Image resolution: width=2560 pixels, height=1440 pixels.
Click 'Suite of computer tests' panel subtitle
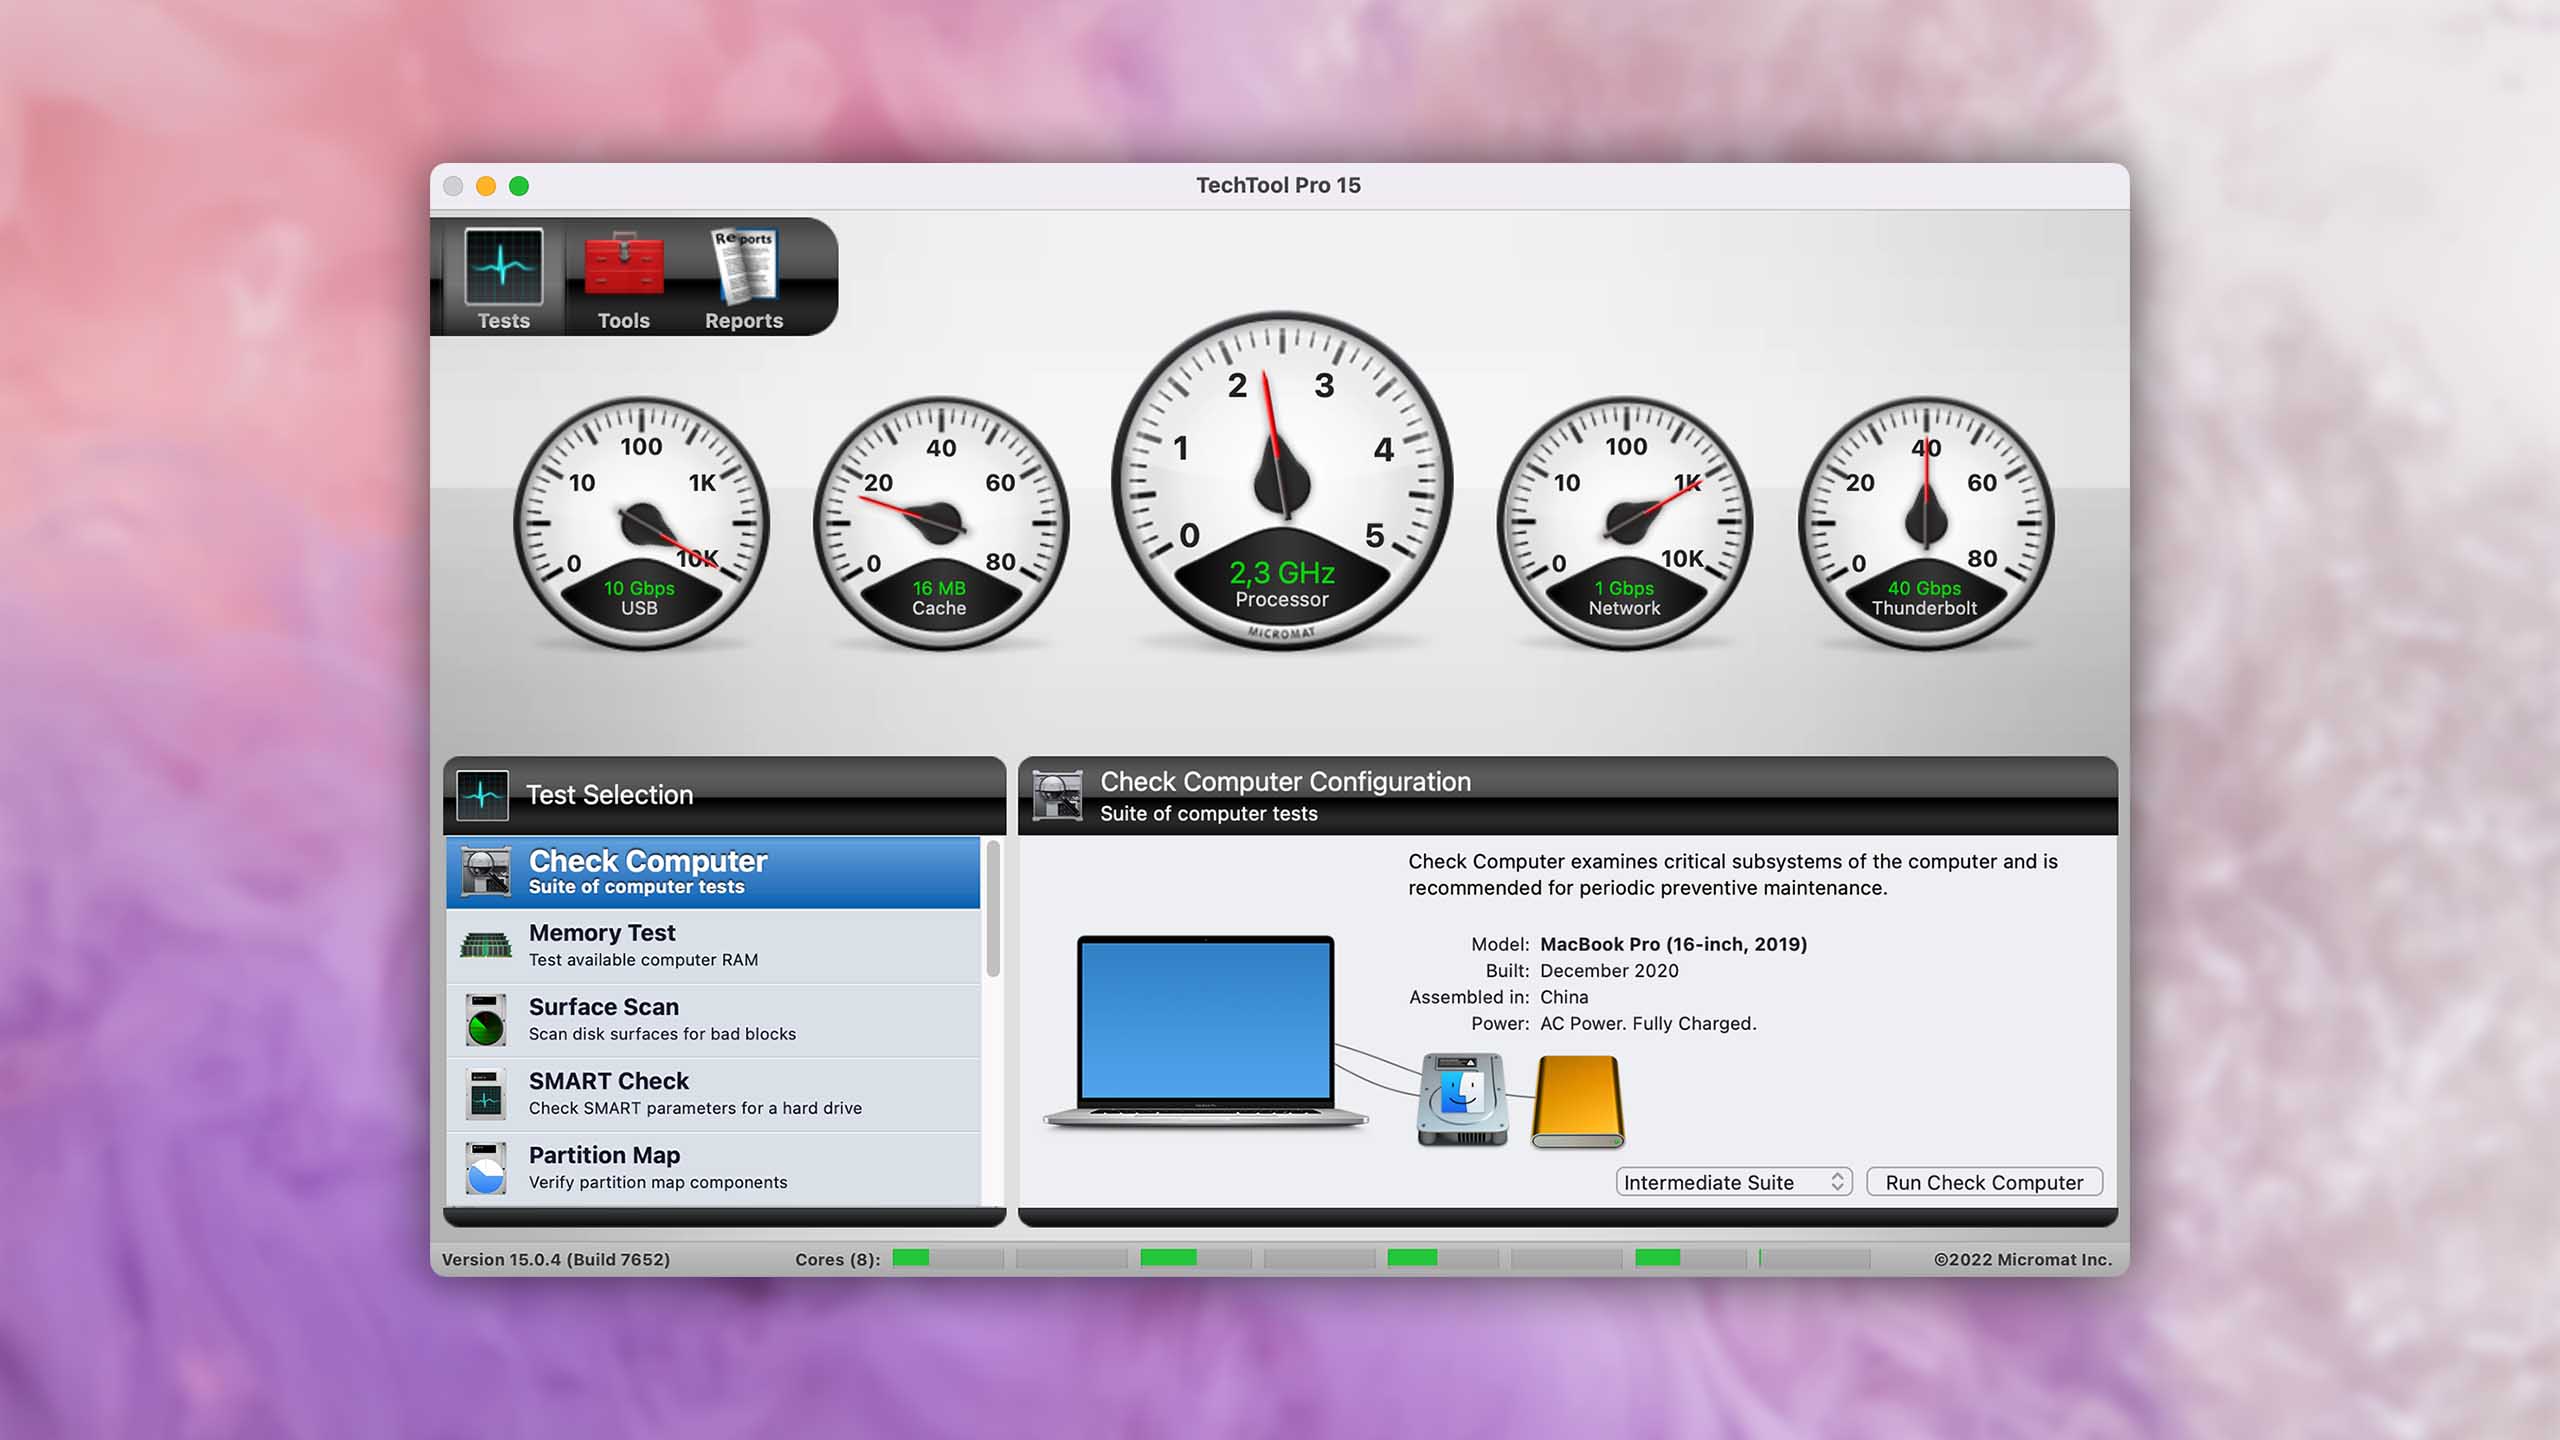[1209, 814]
